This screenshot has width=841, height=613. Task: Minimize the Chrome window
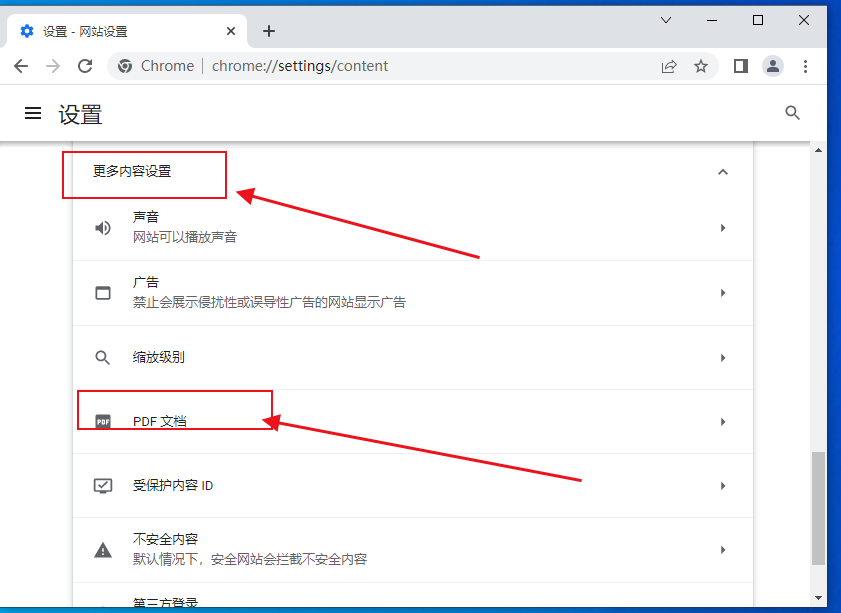click(x=712, y=20)
